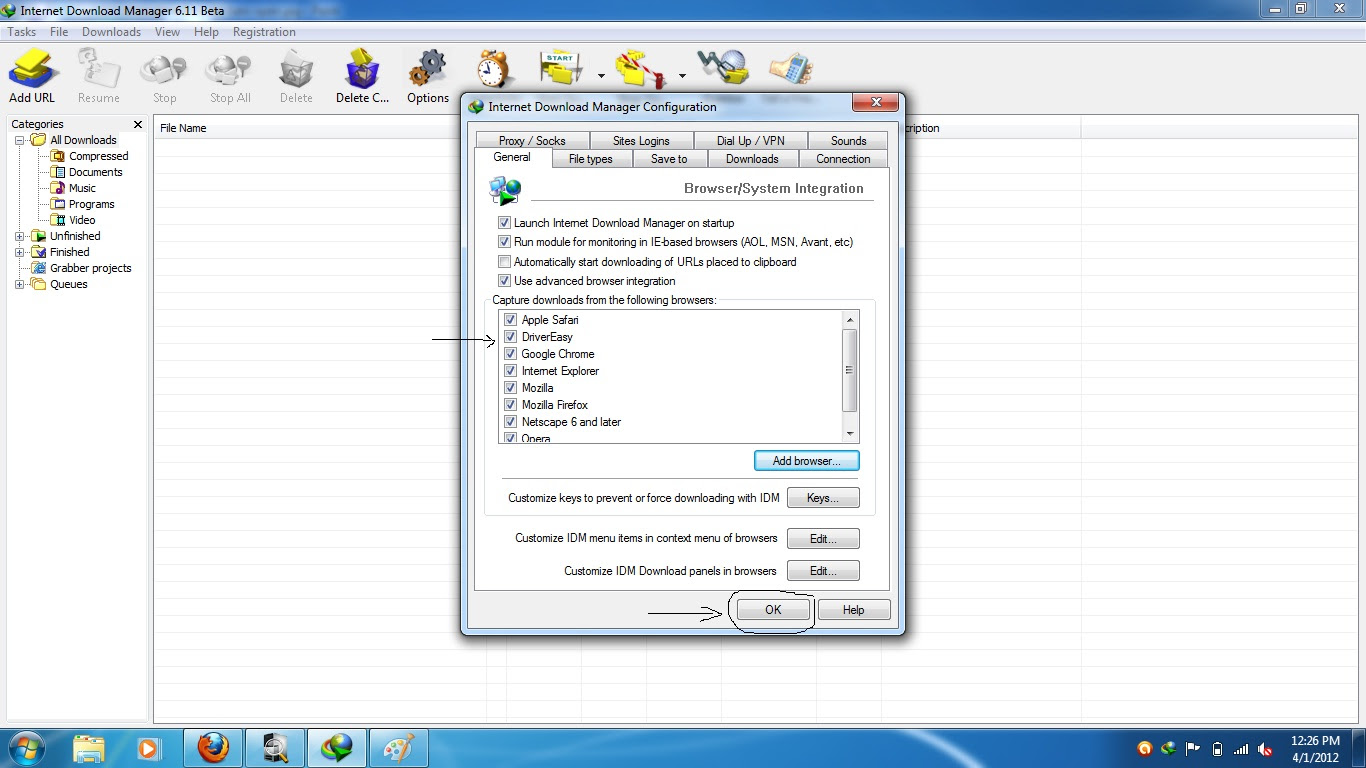
Task: Open Windows Explorer from the taskbar
Action: (x=89, y=748)
